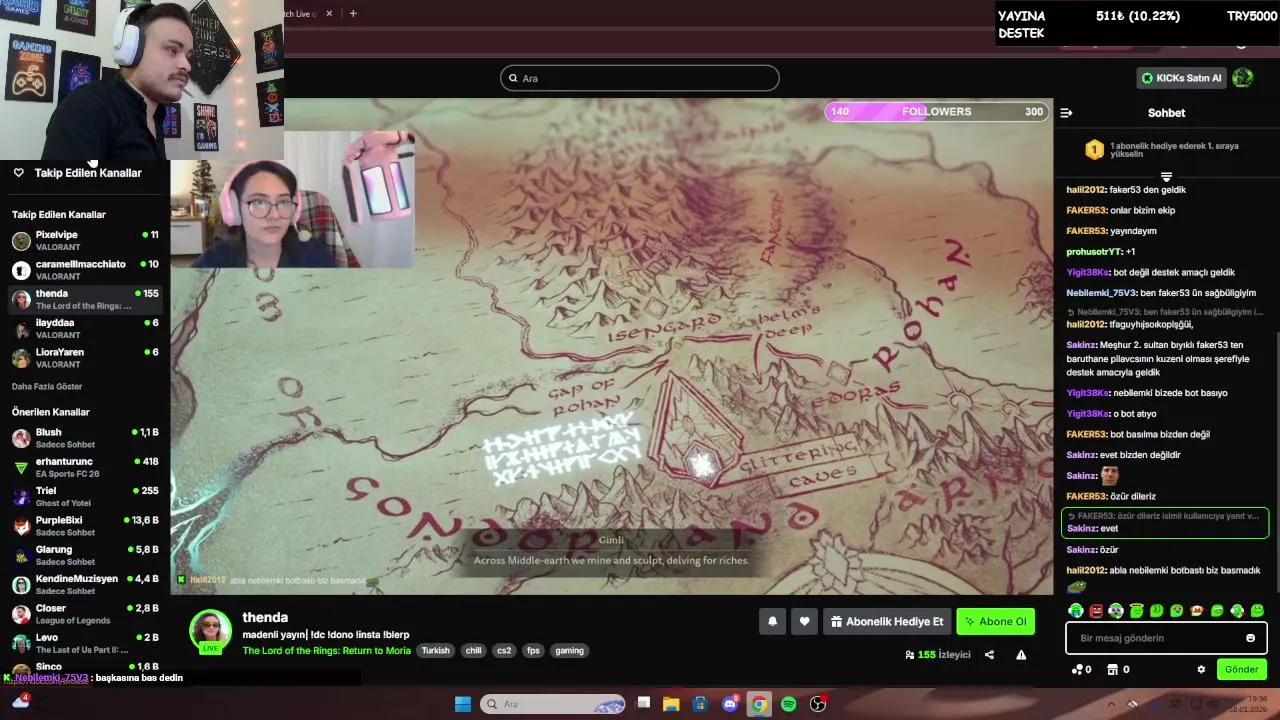Screen dimensions: 1280x720
Task: Click the thenda channel name
Action: pyautogui.click(x=265, y=617)
